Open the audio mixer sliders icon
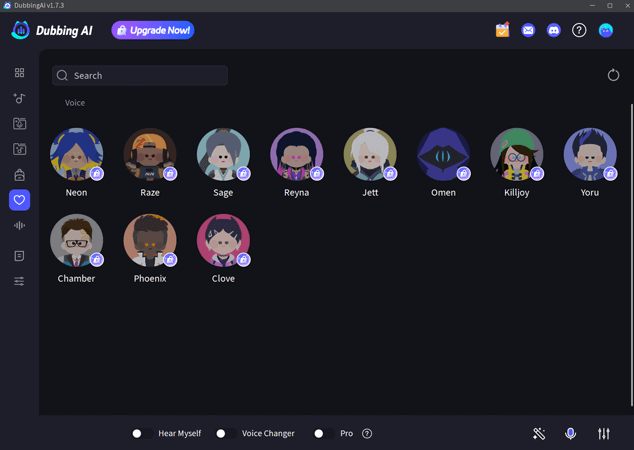Screen dimensions: 634x450 (x=604, y=434)
